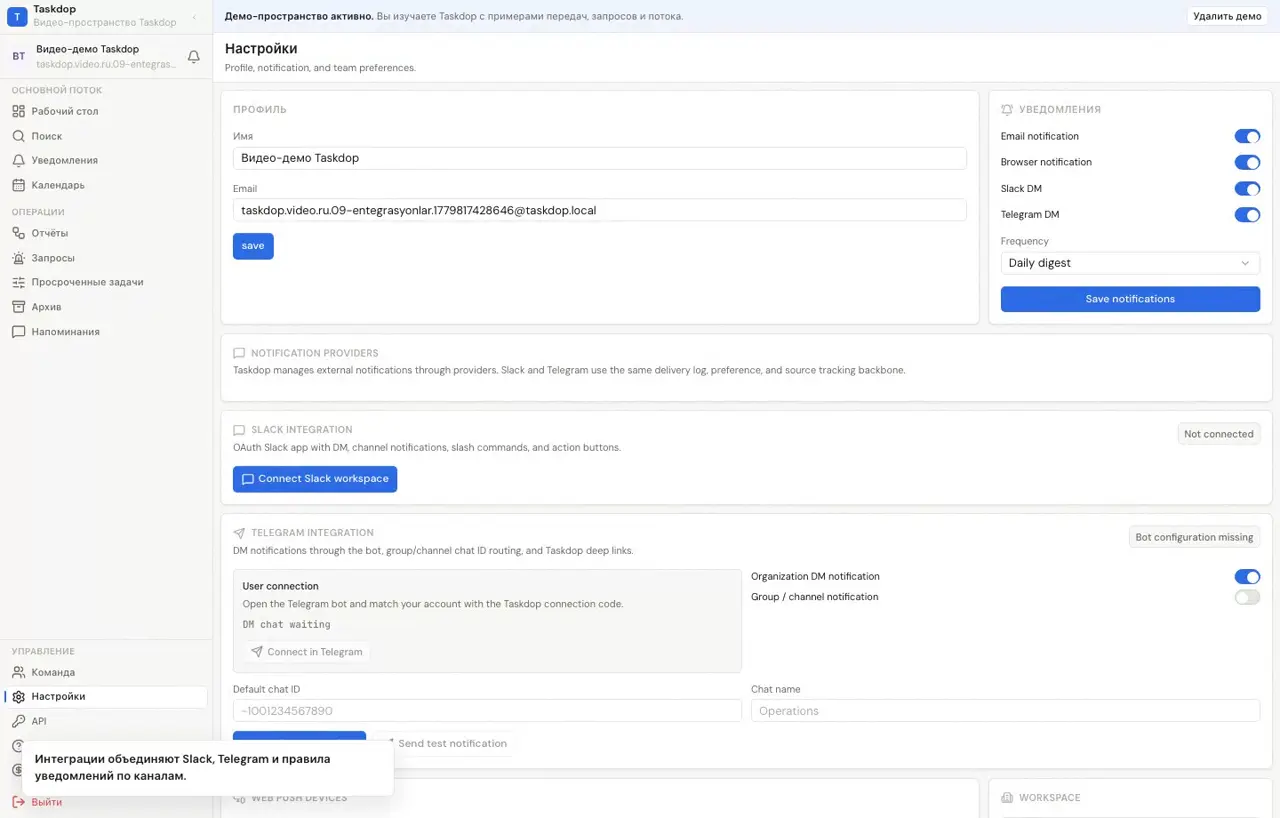Collapse the sidebar with the chevron

[x=195, y=17]
